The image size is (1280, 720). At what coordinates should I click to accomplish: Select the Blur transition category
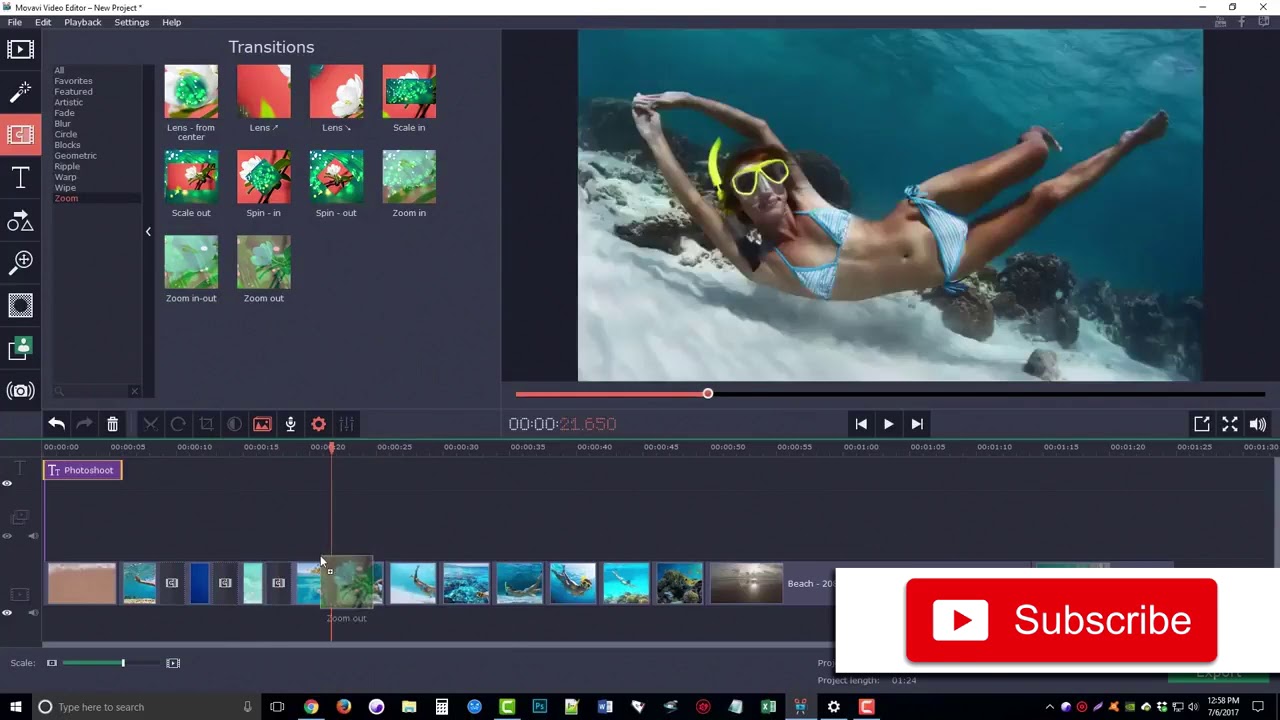tap(62, 124)
